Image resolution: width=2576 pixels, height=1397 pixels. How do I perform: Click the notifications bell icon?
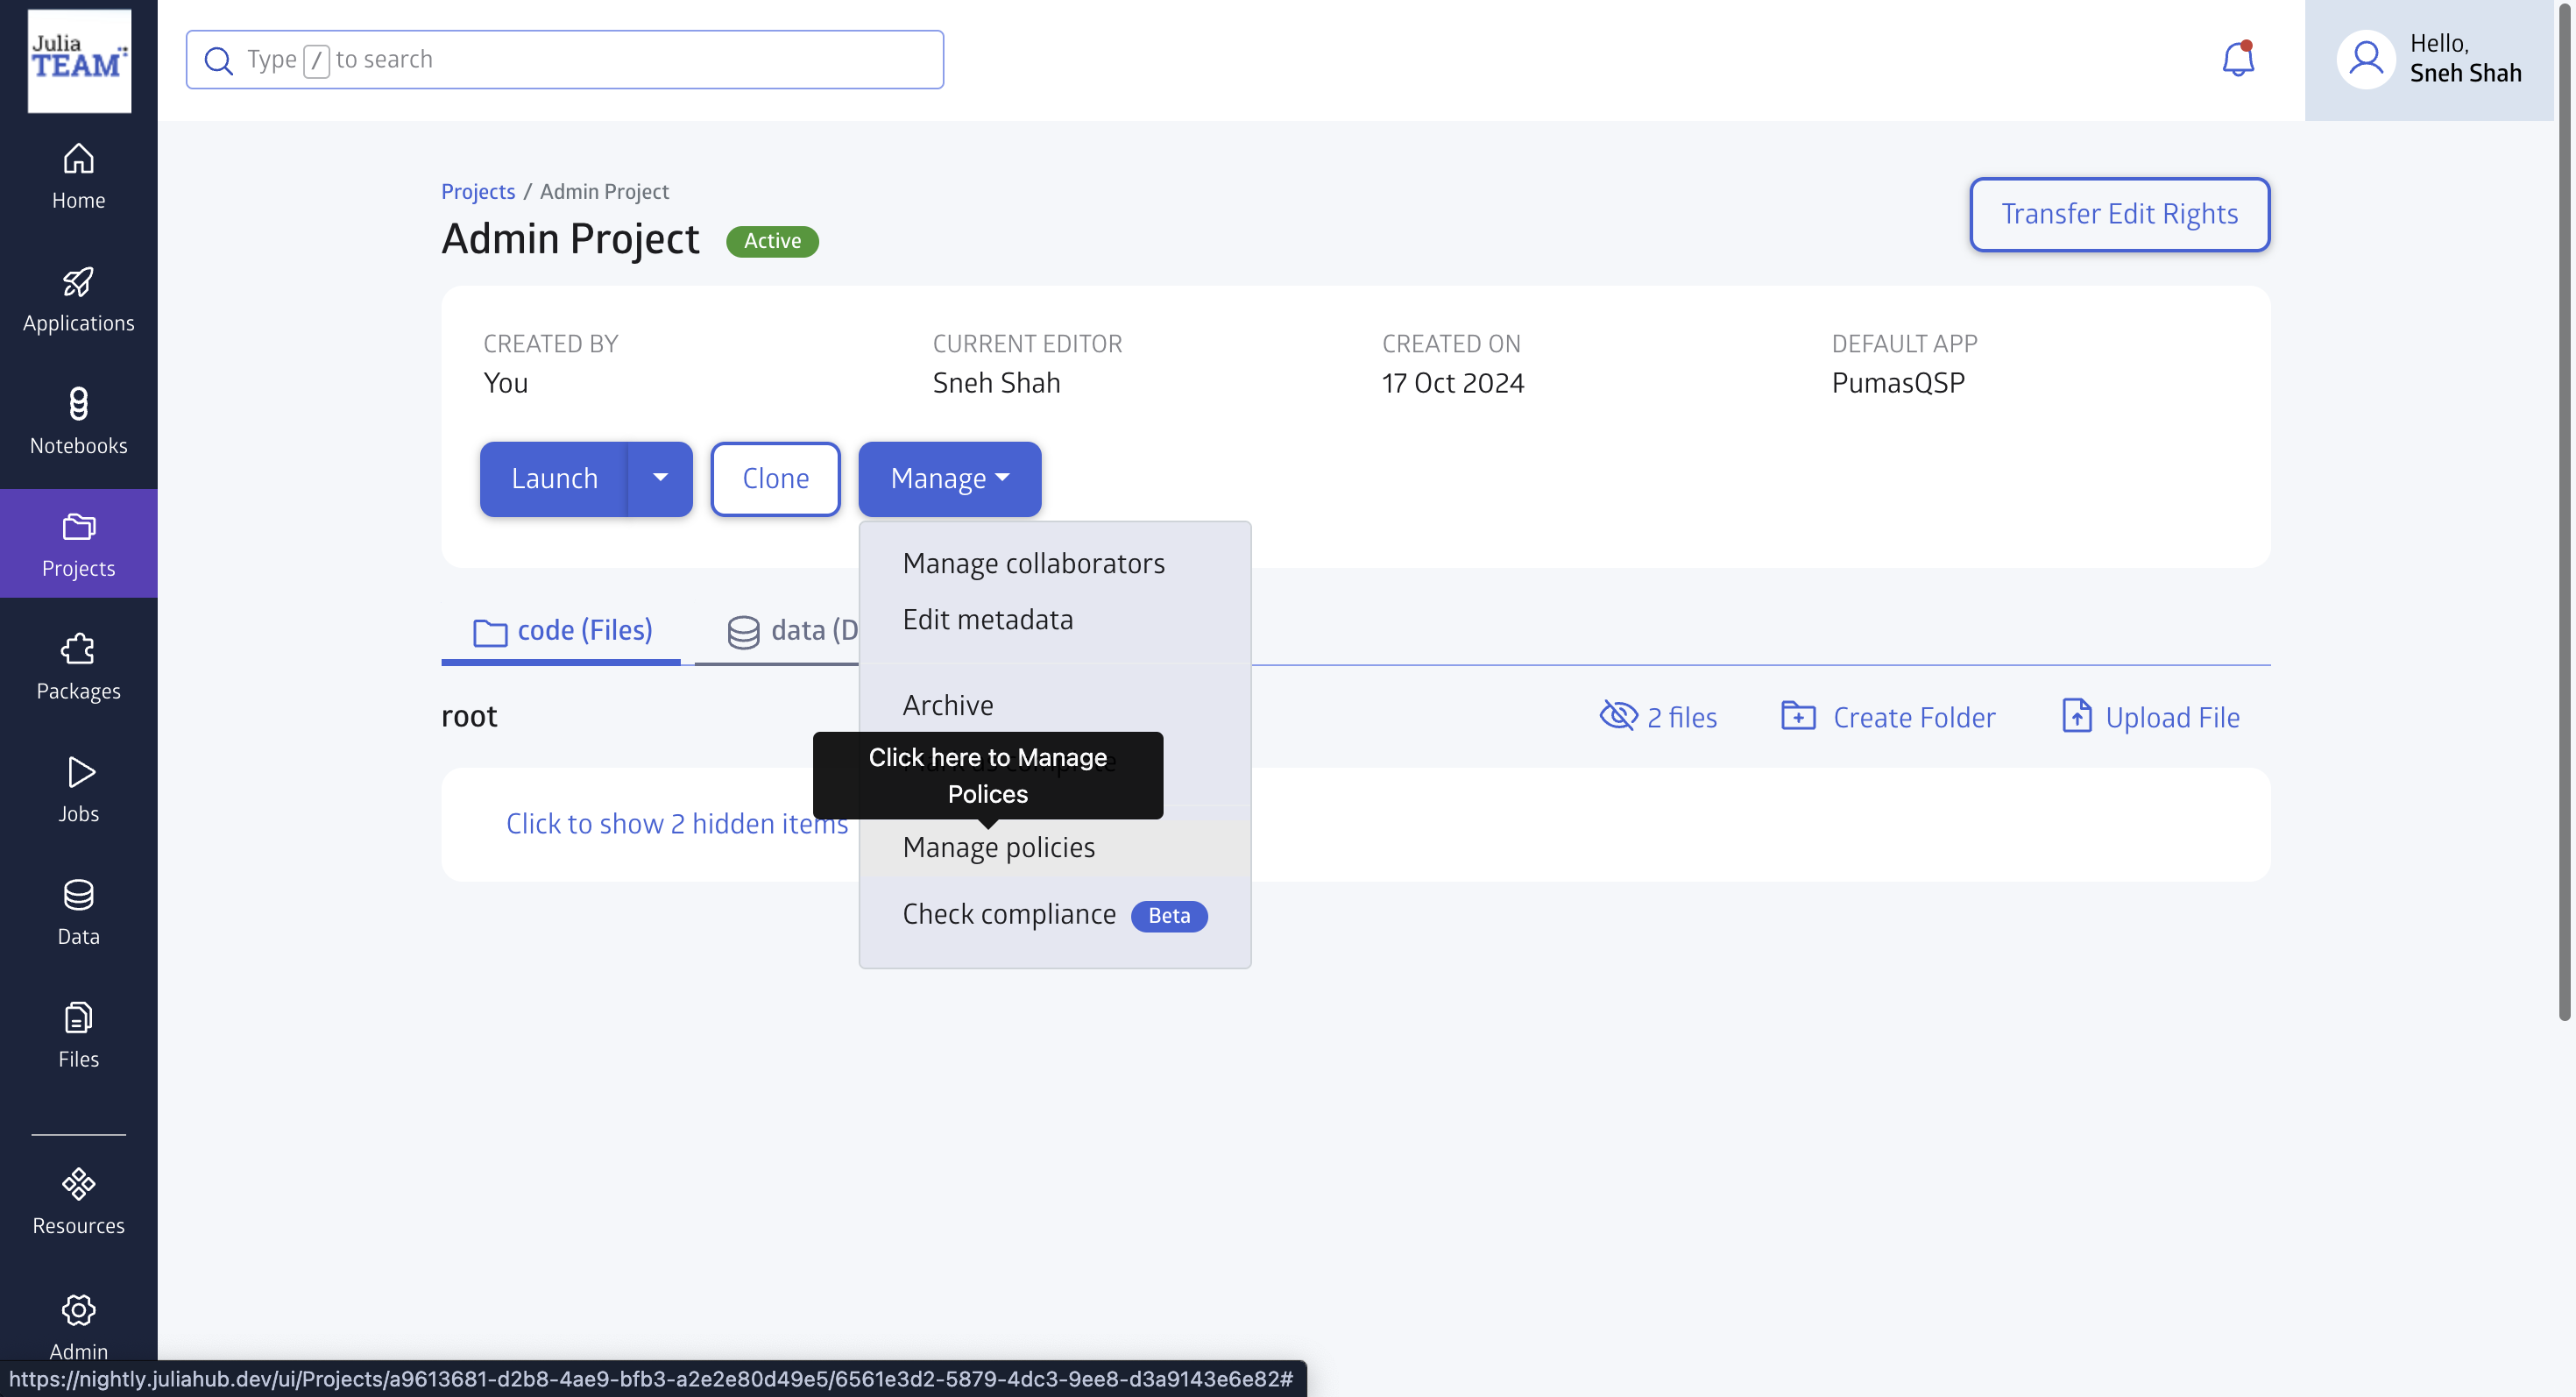[2237, 59]
